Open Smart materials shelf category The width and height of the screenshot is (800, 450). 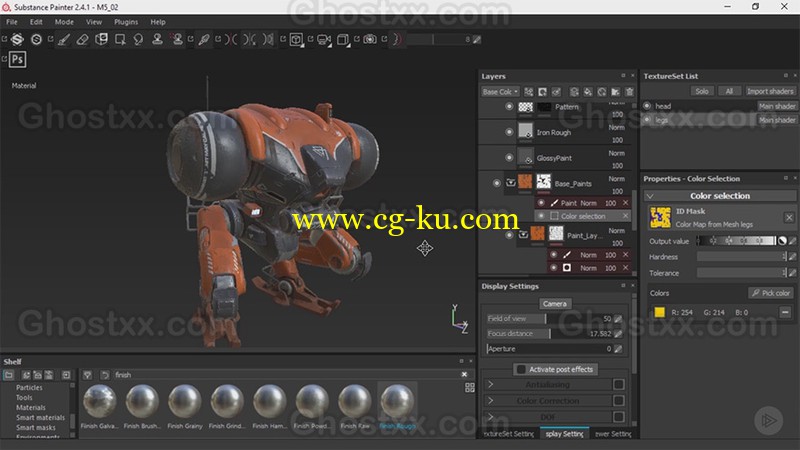point(40,417)
